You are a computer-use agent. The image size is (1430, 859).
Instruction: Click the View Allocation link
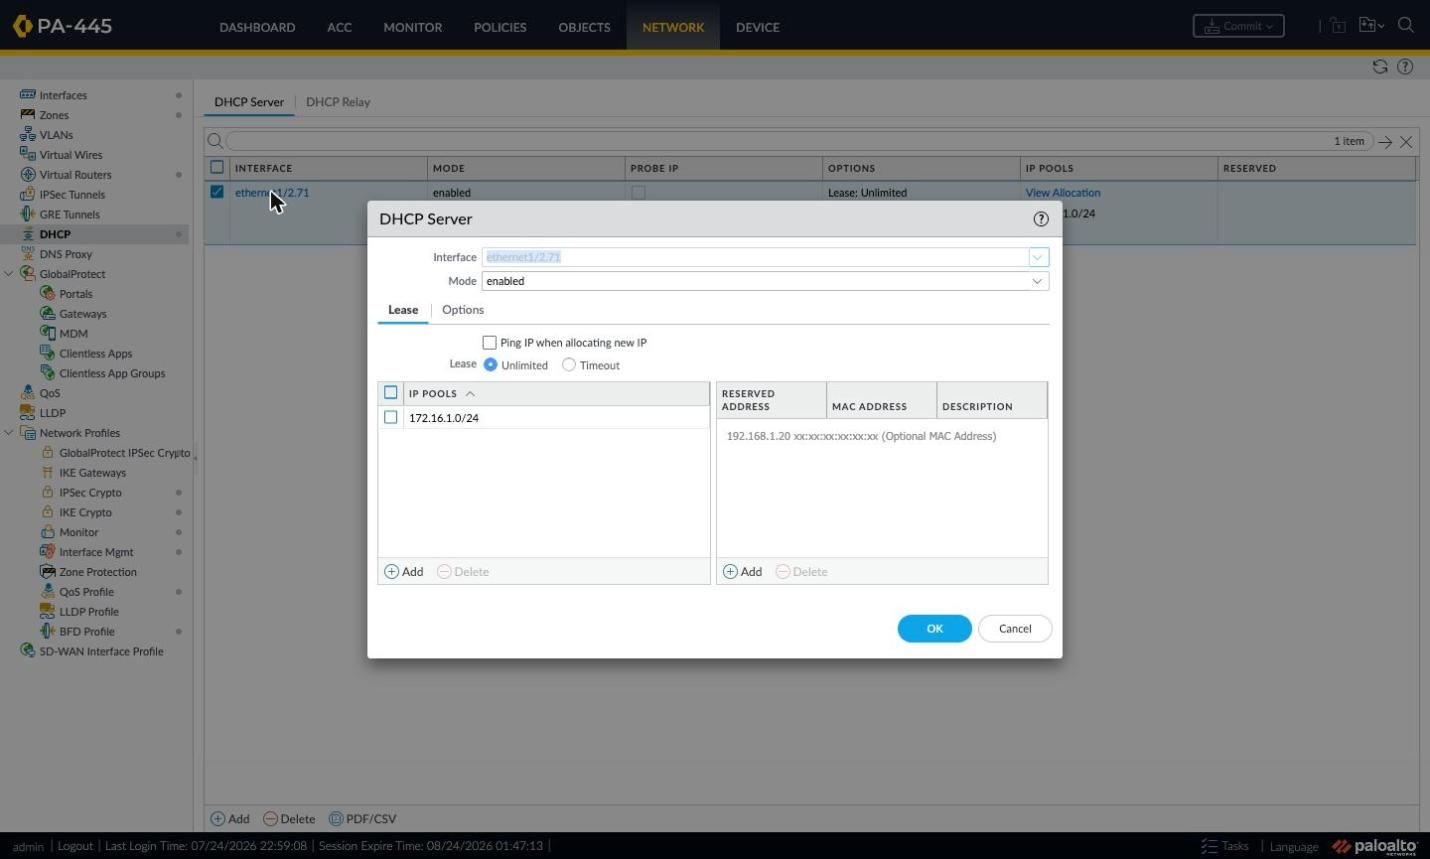tap(1063, 193)
